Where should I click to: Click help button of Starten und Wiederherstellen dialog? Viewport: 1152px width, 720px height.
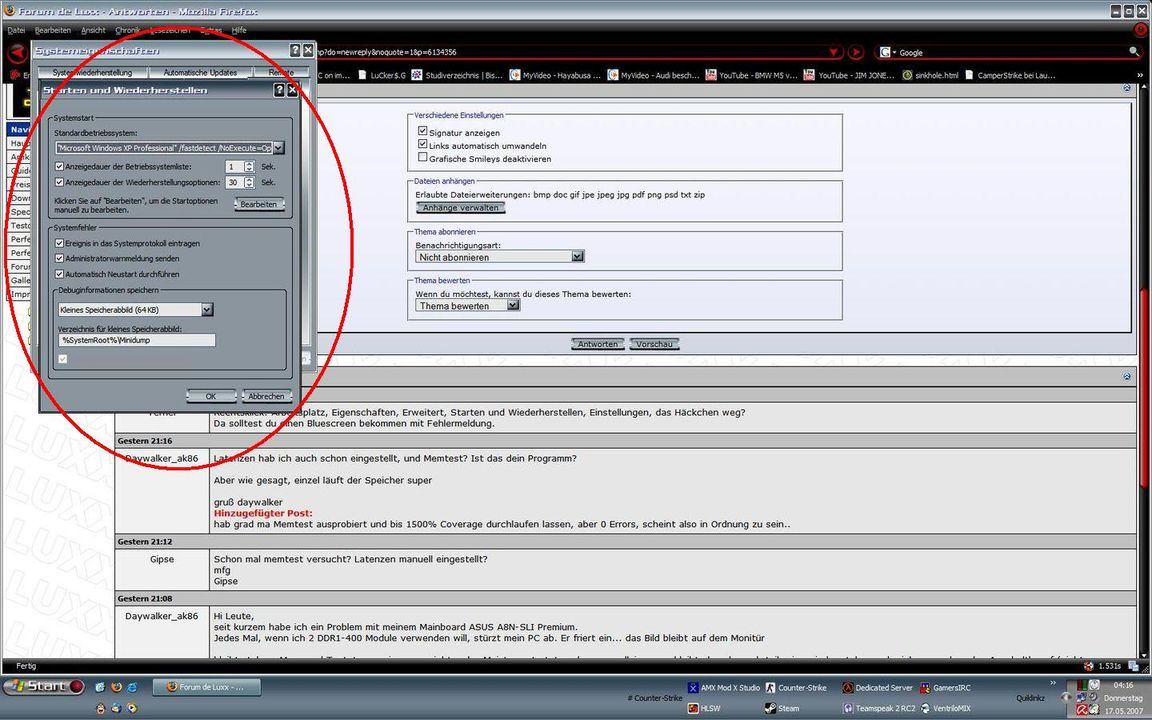point(278,90)
